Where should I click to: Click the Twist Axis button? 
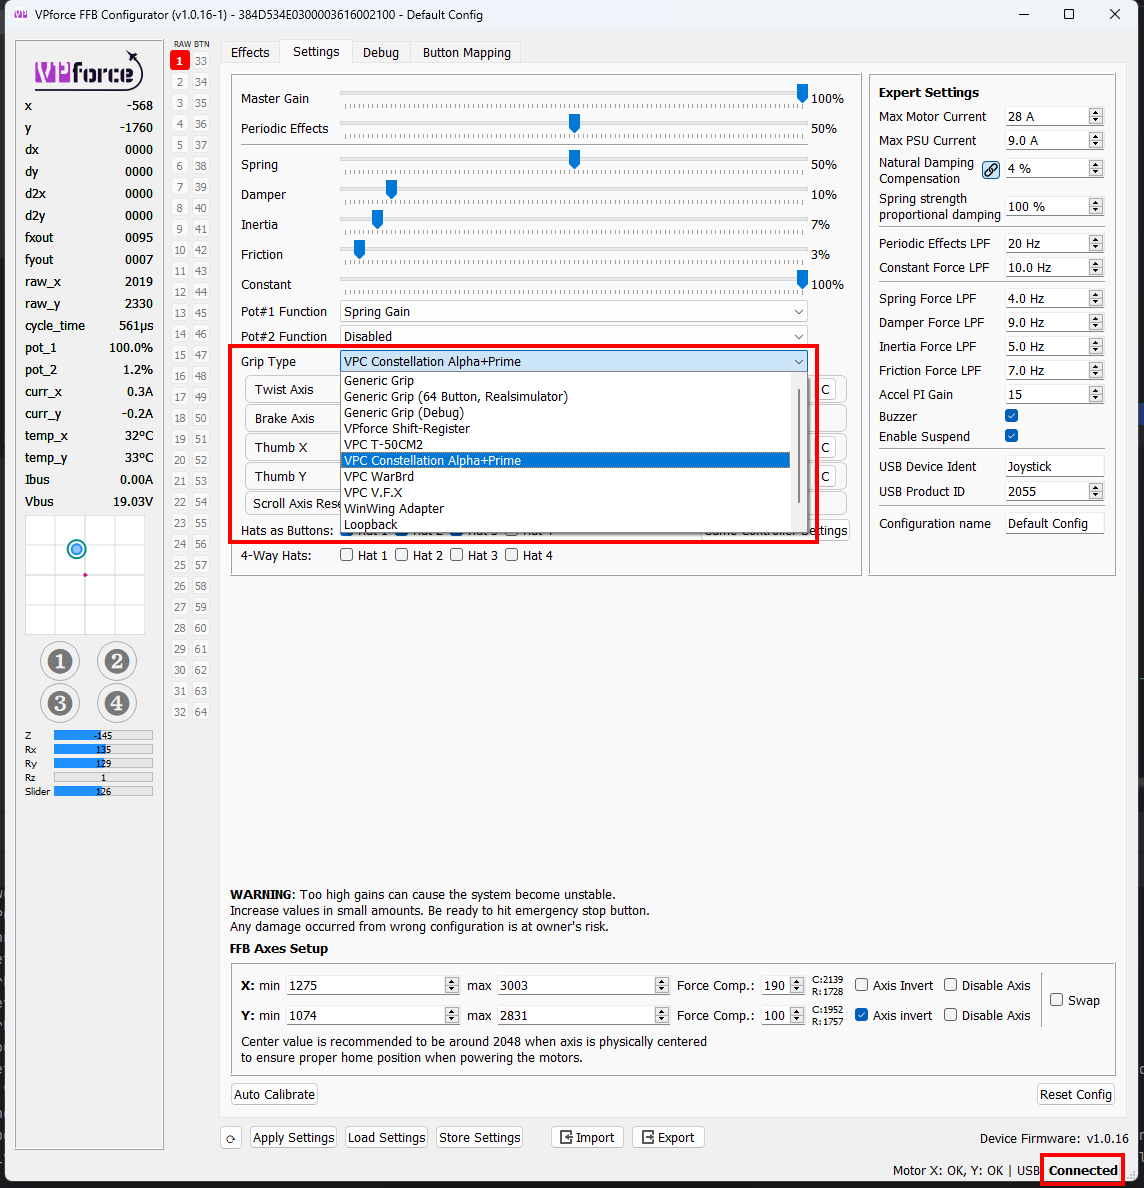tap(293, 389)
